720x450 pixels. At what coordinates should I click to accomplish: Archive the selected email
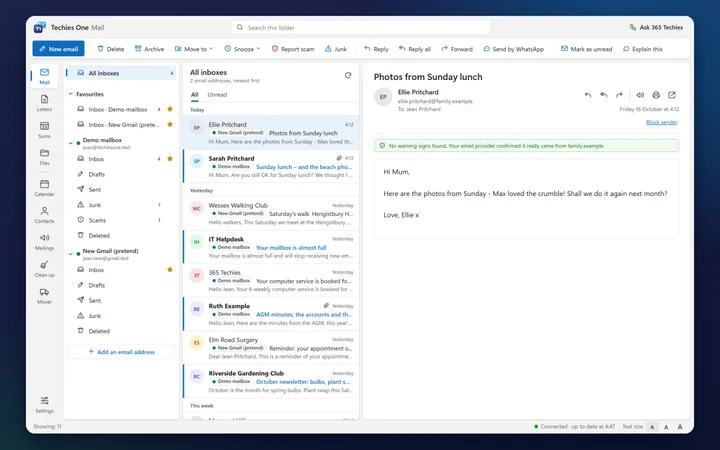(x=149, y=49)
